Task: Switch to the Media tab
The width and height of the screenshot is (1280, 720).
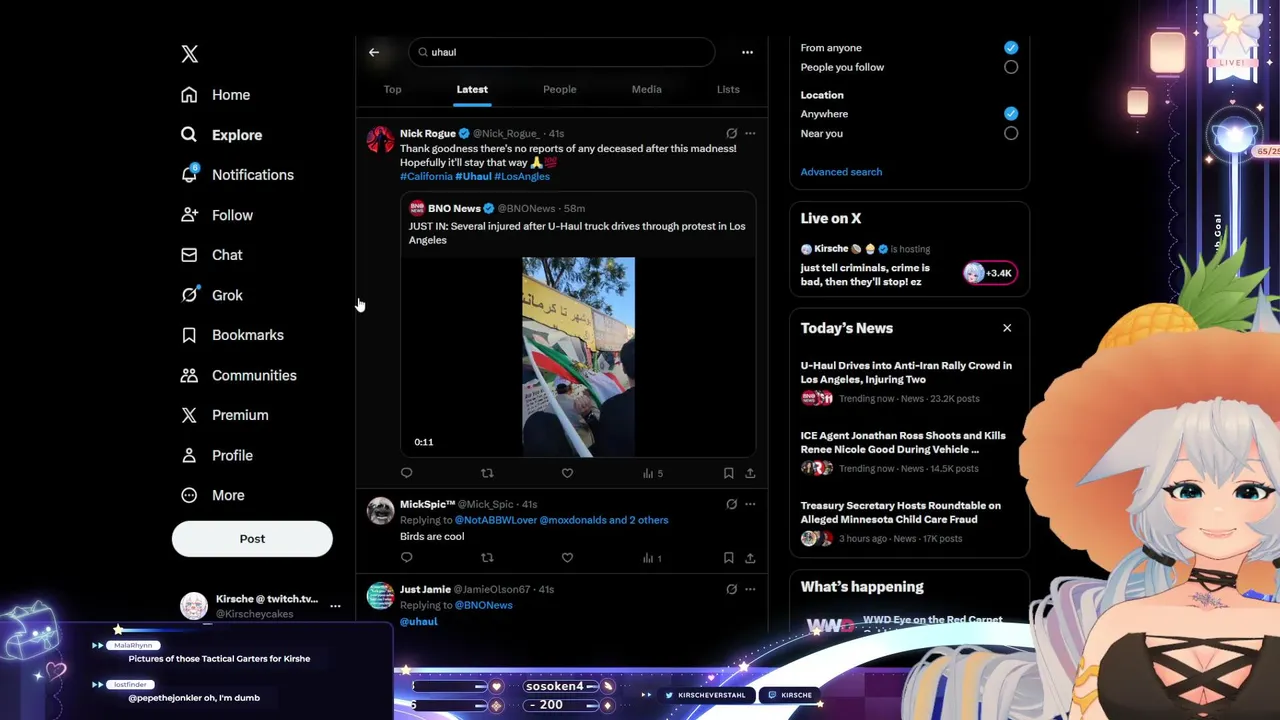Action: (x=646, y=89)
